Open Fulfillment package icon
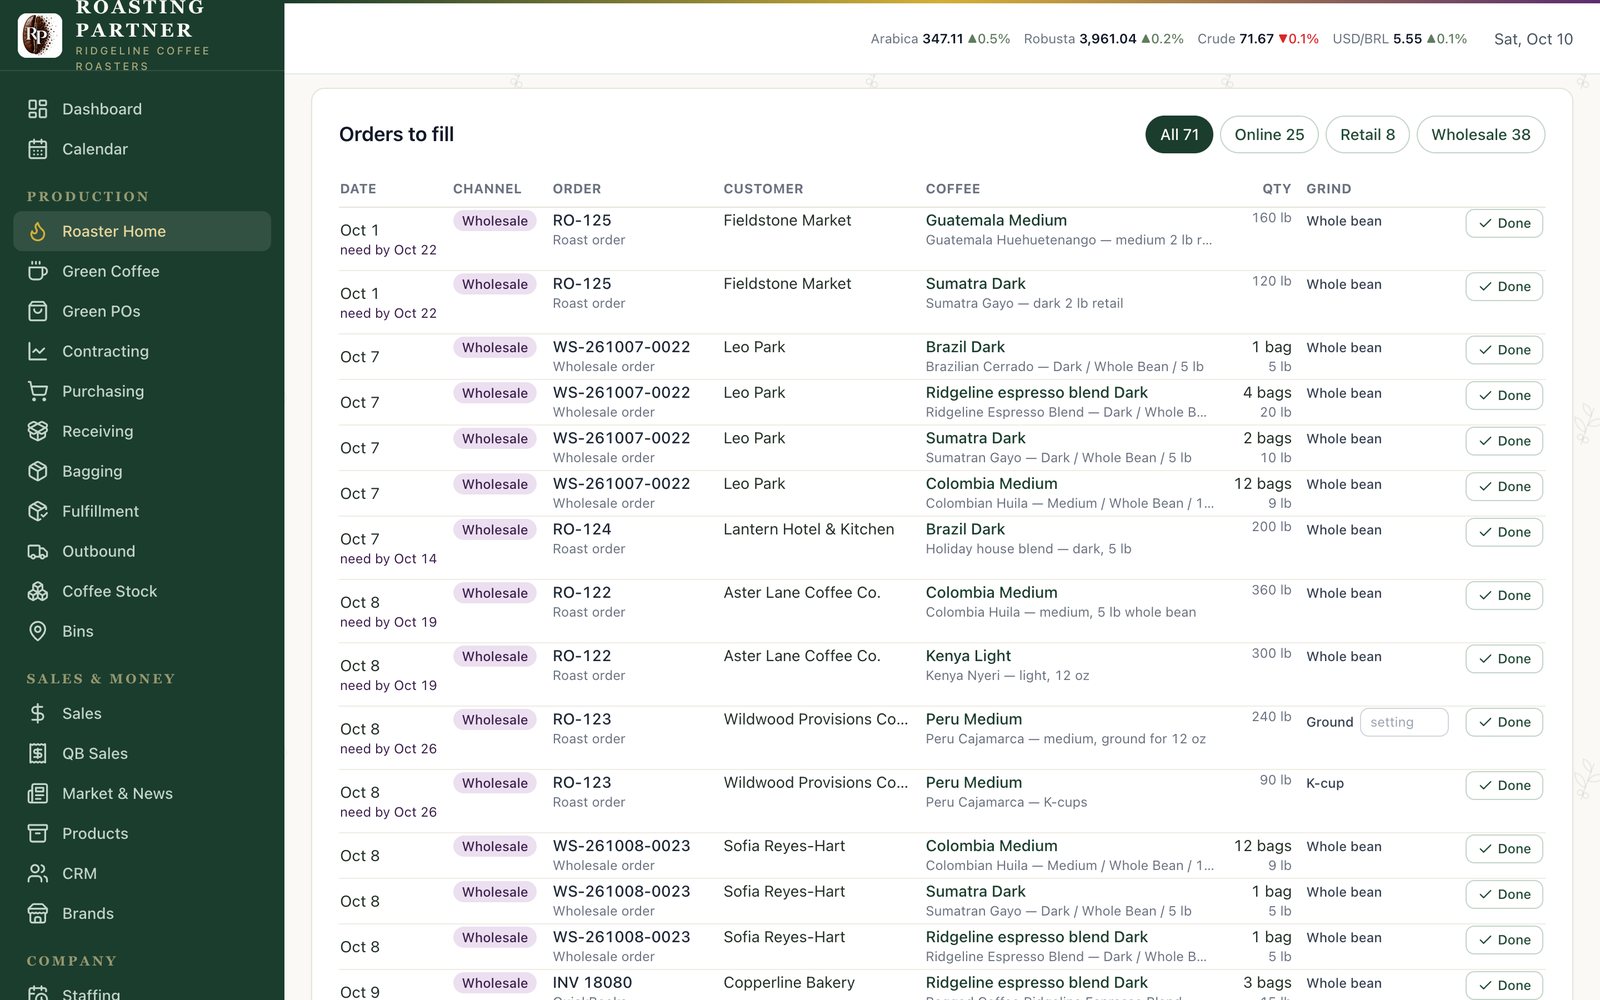The image size is (1600, 1000). click(x=38, y=511)
